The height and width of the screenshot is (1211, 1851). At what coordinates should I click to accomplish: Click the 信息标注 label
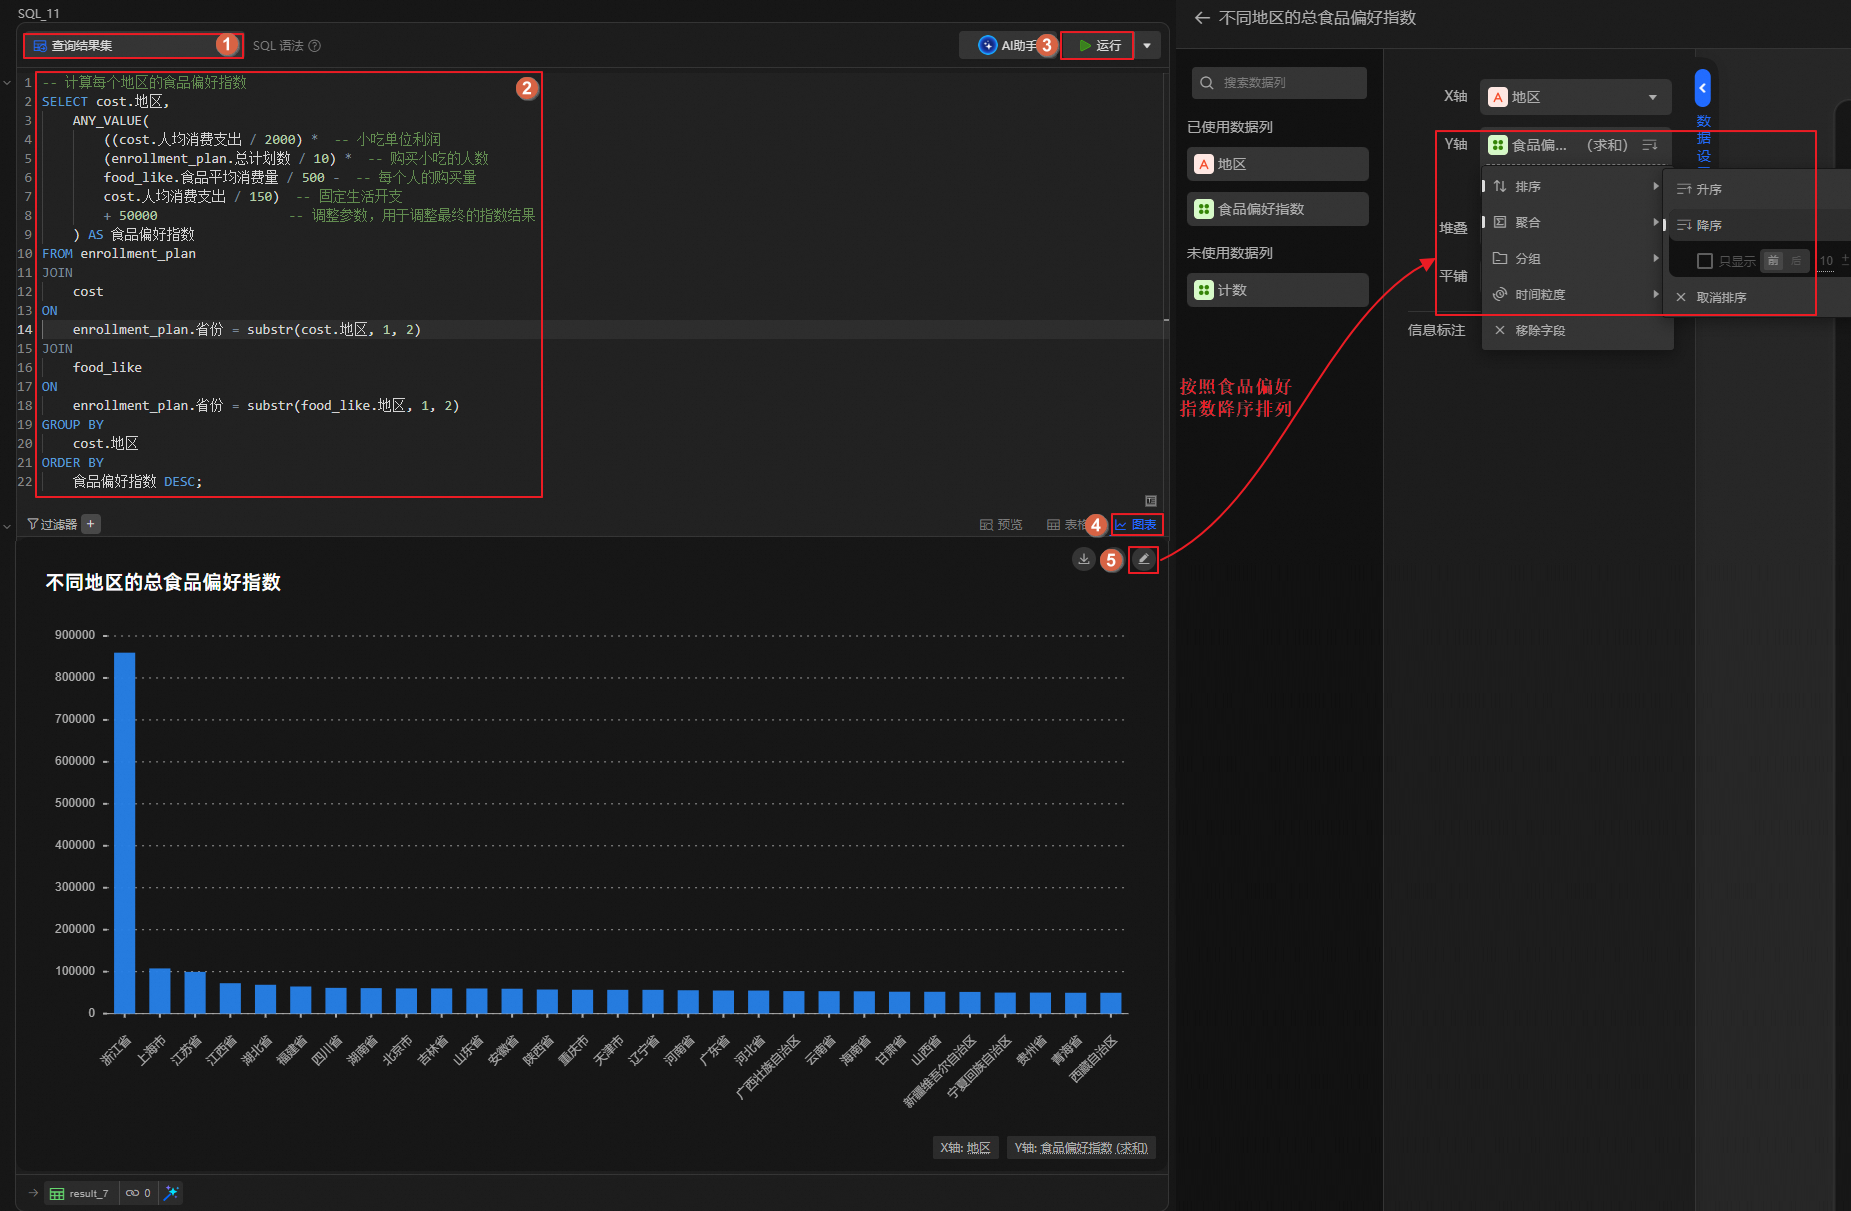[1436, 330]
